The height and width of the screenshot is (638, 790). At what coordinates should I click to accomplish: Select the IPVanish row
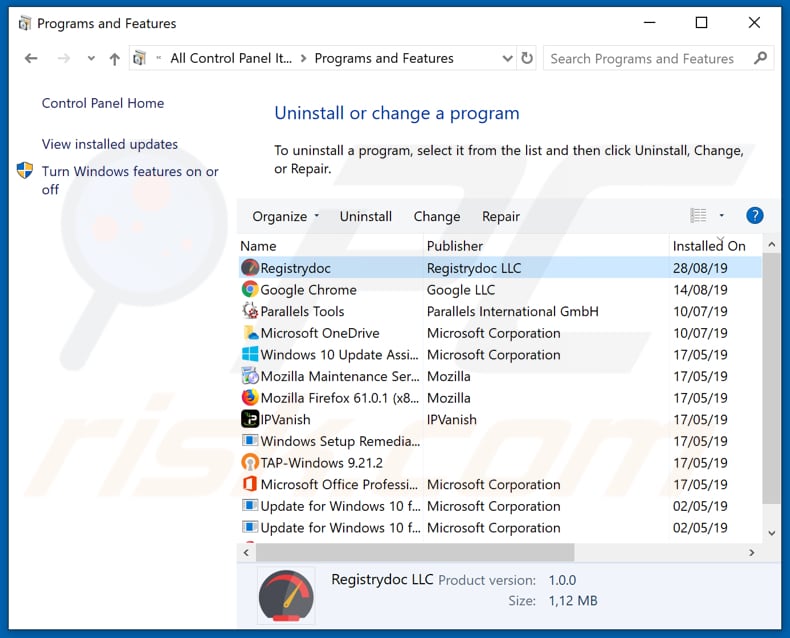[x=500, y=419]
